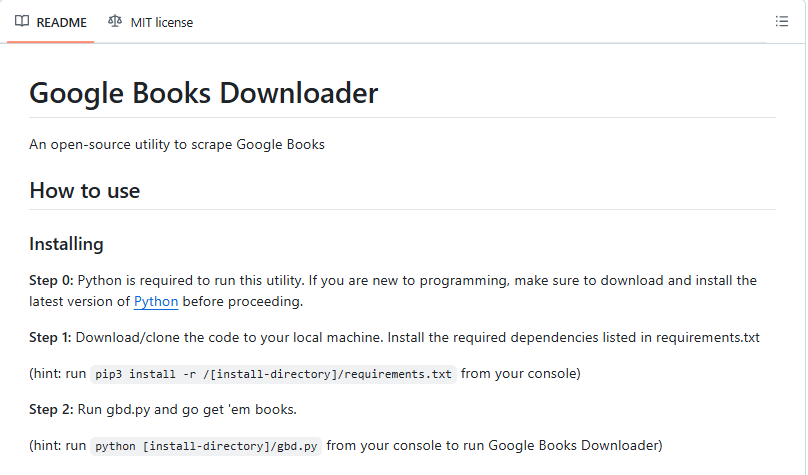Image resolution: width=808 pixels, height=475 pixels.
Task: Open the outline list icon
Action: (x=782, y=21)
